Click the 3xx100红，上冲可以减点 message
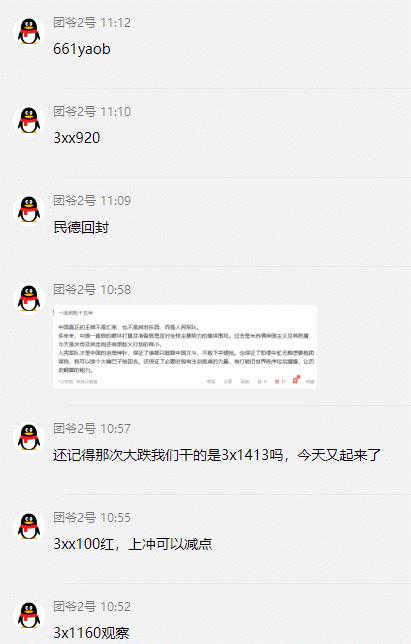The height and width of the screenshot is (644, 411). coord(133,544)
